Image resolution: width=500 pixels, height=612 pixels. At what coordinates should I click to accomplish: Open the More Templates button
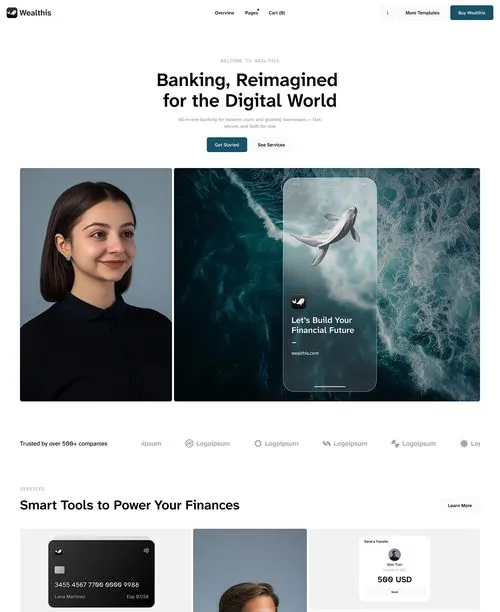pos(422,13)
